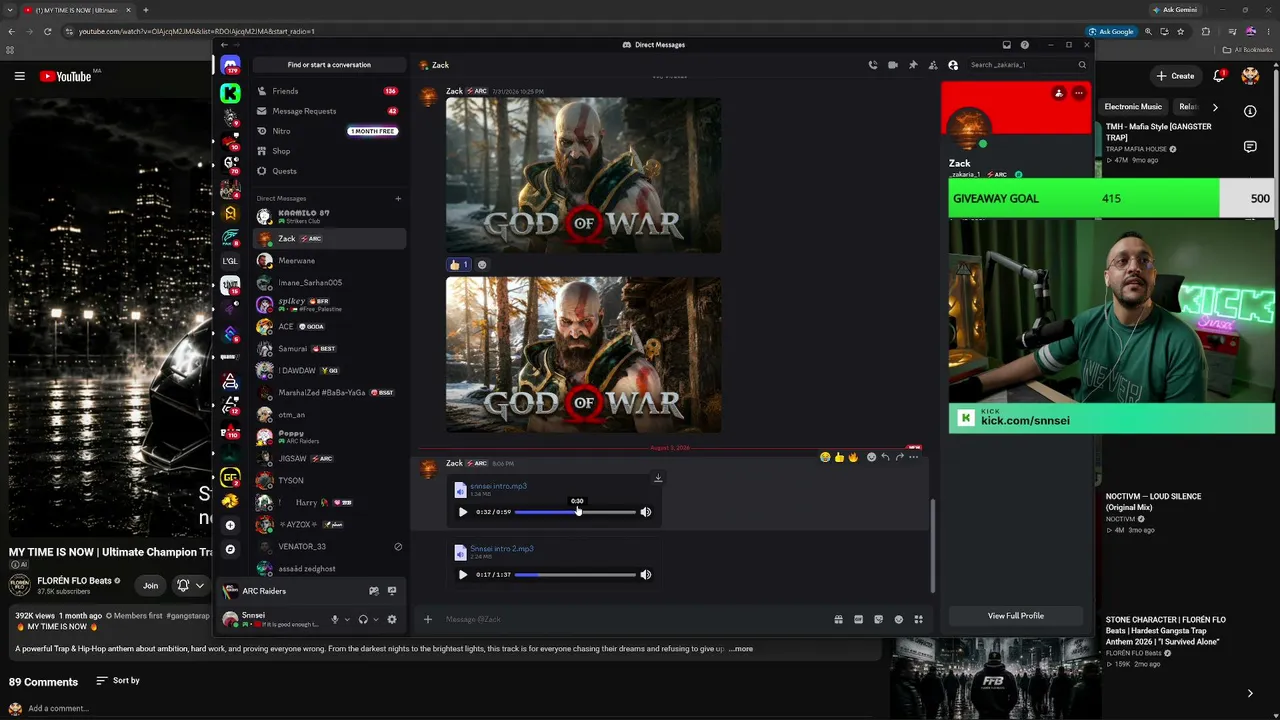Viewport: 1280px width, 720px height.
Task: Click the YouTube Create button
Action: point(1175,76)
